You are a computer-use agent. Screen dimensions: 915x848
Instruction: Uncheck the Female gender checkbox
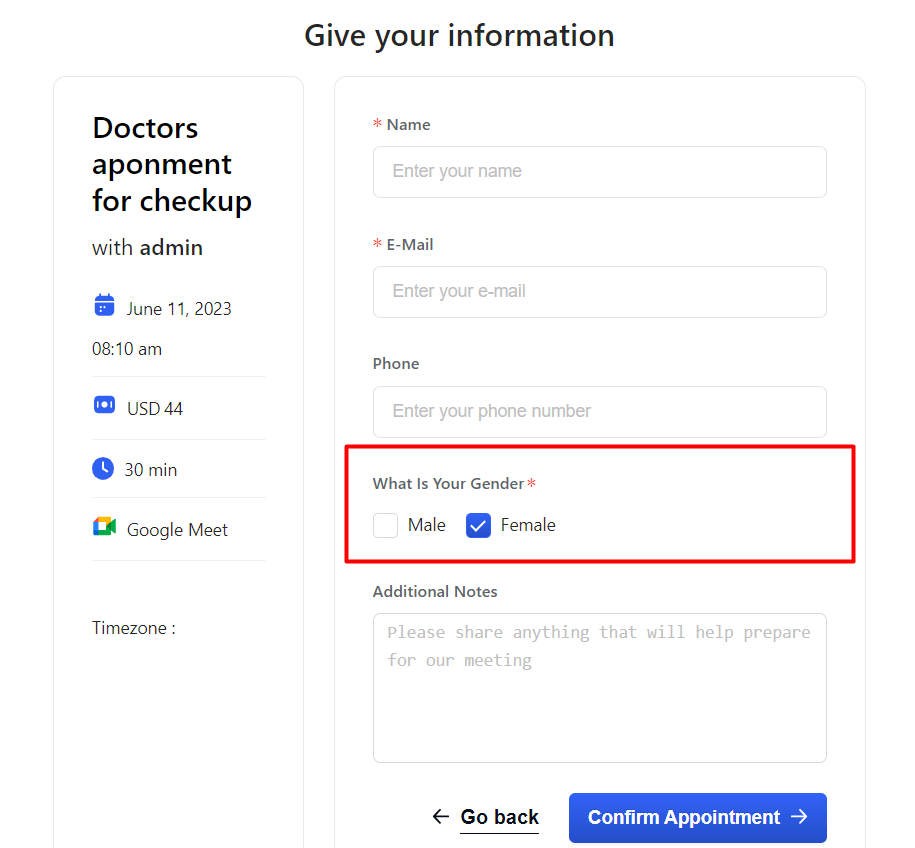point(478,525)
